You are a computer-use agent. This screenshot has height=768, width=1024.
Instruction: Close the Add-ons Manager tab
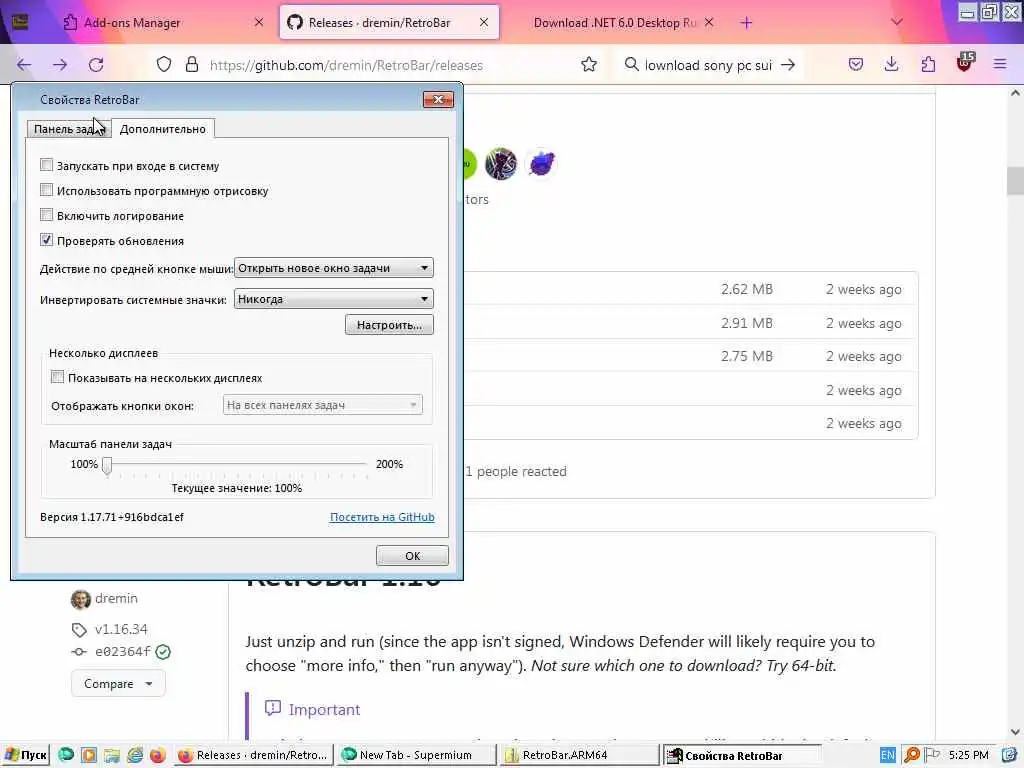259,22
